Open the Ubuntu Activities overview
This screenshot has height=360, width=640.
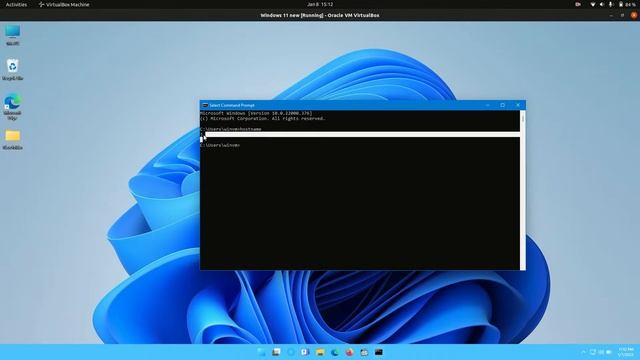(16, 4)
